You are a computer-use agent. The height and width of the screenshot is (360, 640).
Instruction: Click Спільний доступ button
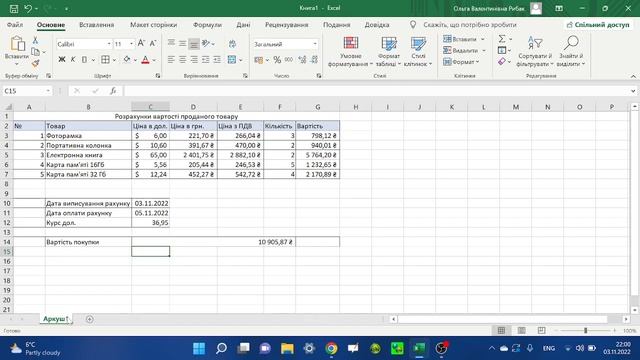pyautogui.click(x=598, y=25)
